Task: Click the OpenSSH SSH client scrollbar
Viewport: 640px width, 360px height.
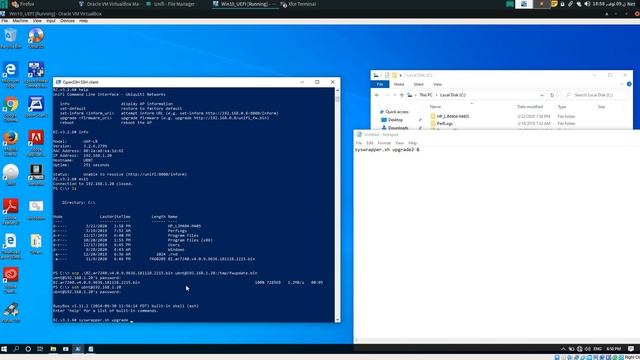Action: coord(338,205)
